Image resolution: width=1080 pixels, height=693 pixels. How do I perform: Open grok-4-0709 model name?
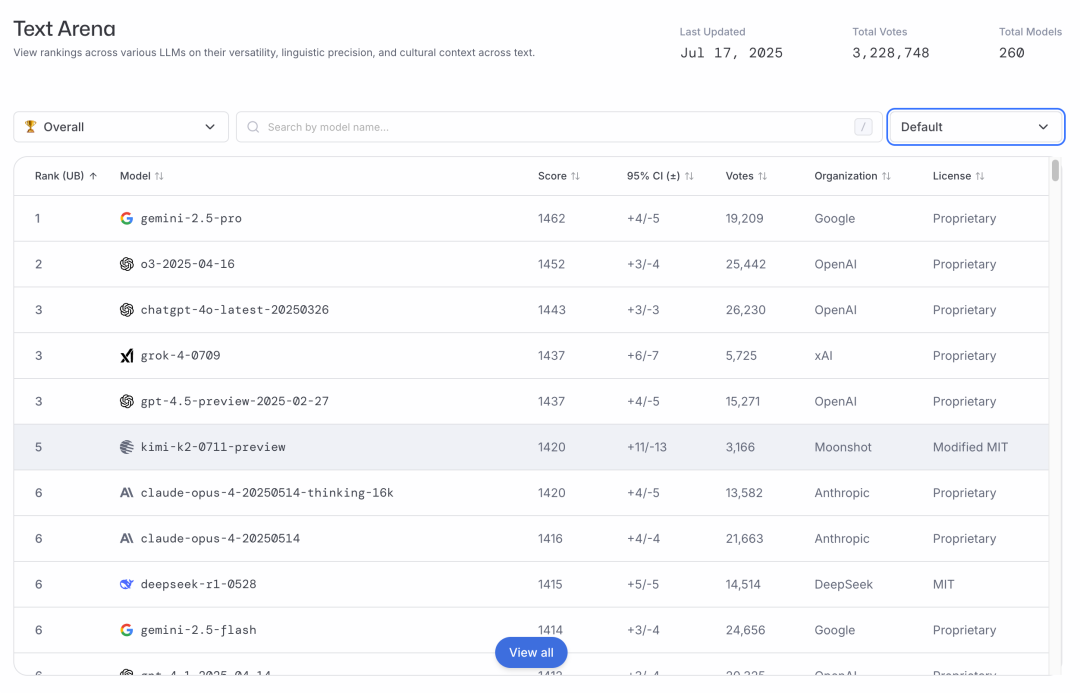(x=180, y=355)
